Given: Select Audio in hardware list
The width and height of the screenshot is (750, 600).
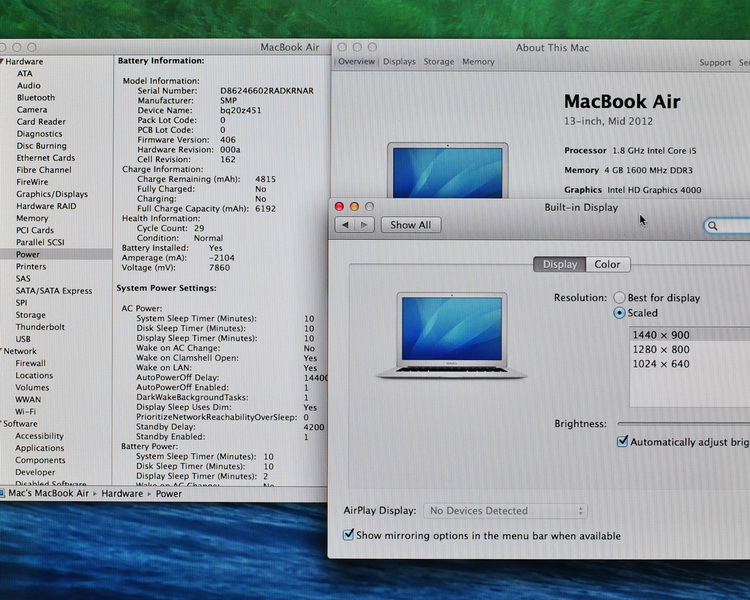Looking at the screenshot, I should click(x=29, y=86).
